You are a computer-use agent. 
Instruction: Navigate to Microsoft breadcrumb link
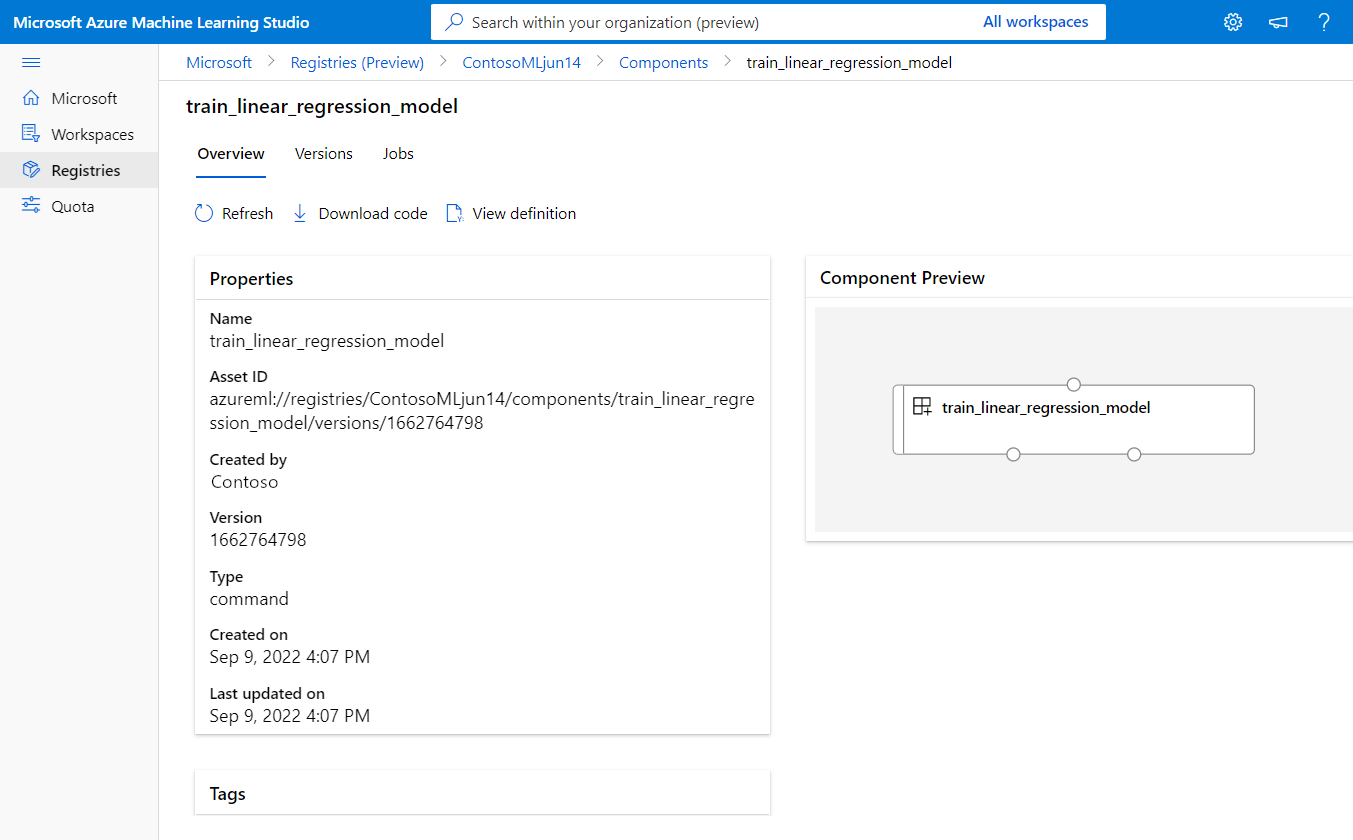tap(219, 62)
